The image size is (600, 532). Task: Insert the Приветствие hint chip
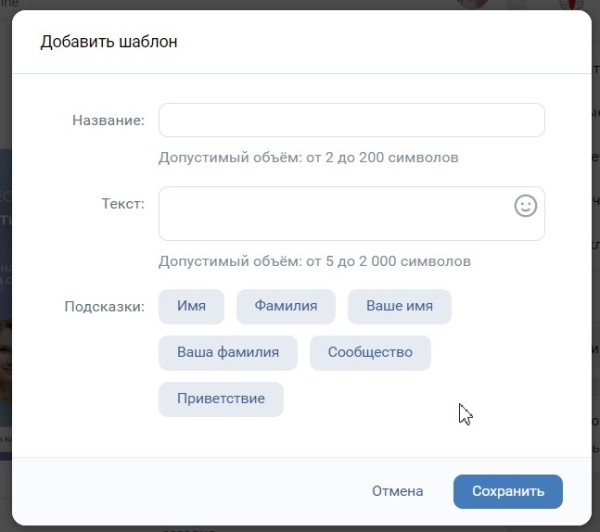click(221, 399)
